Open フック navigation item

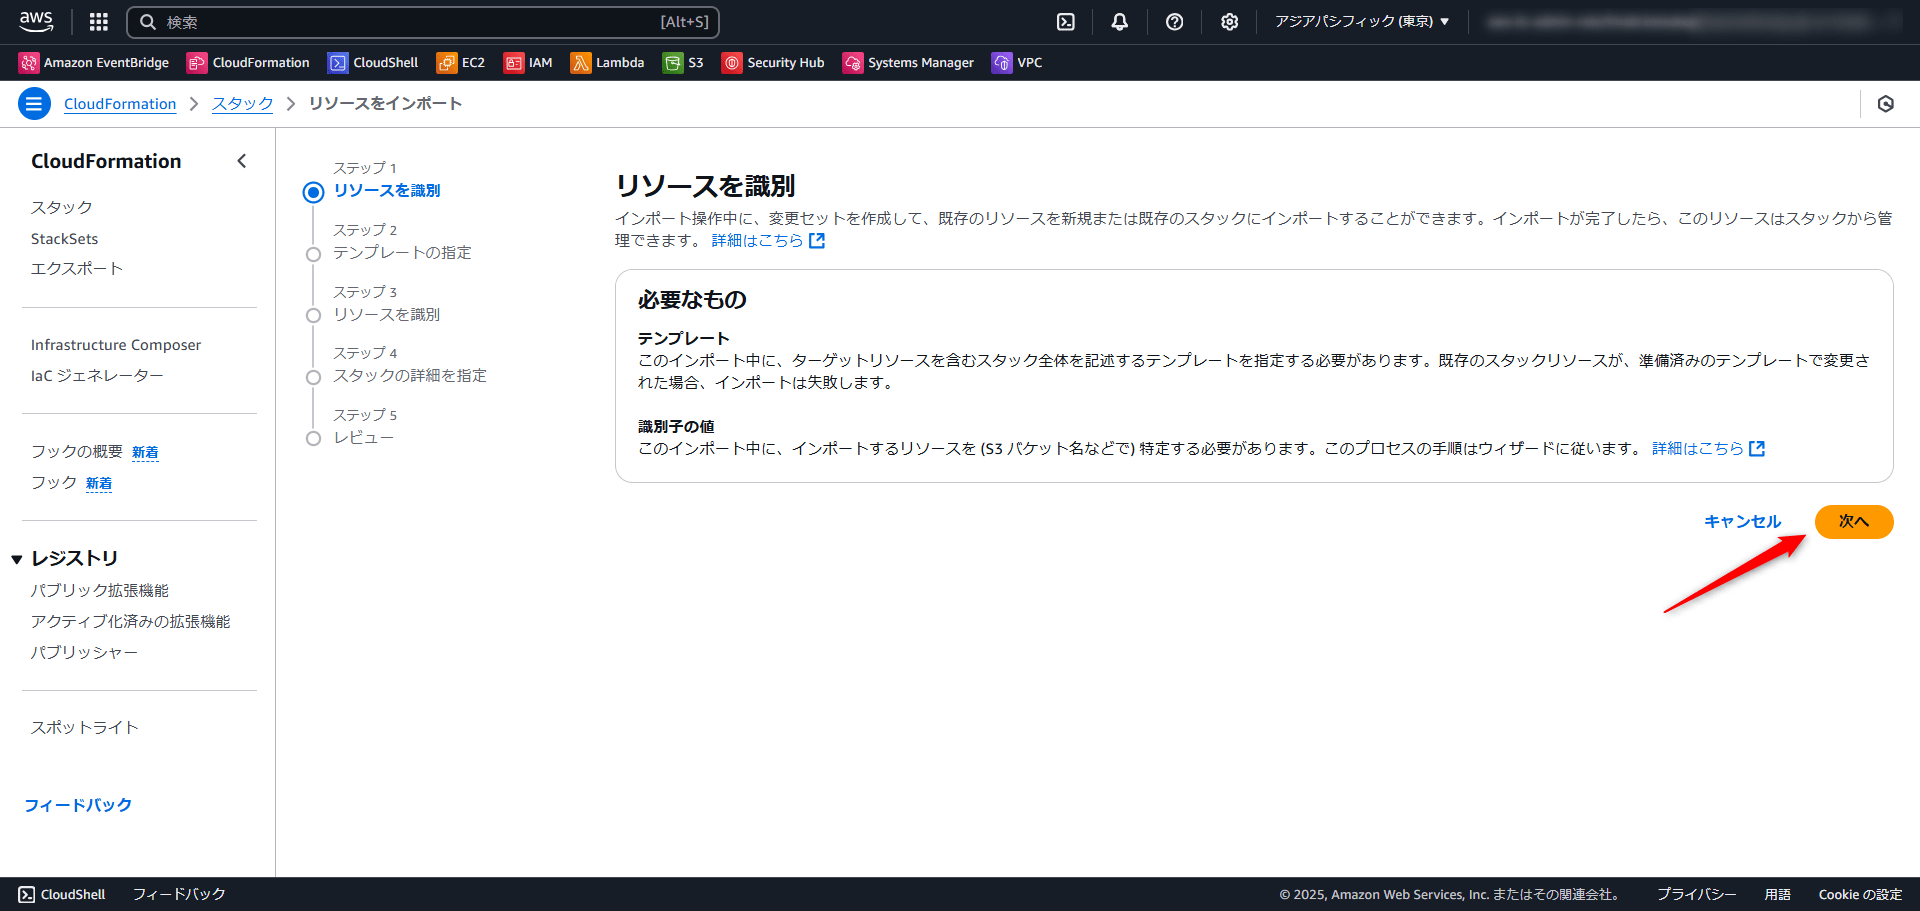(54, 483)
